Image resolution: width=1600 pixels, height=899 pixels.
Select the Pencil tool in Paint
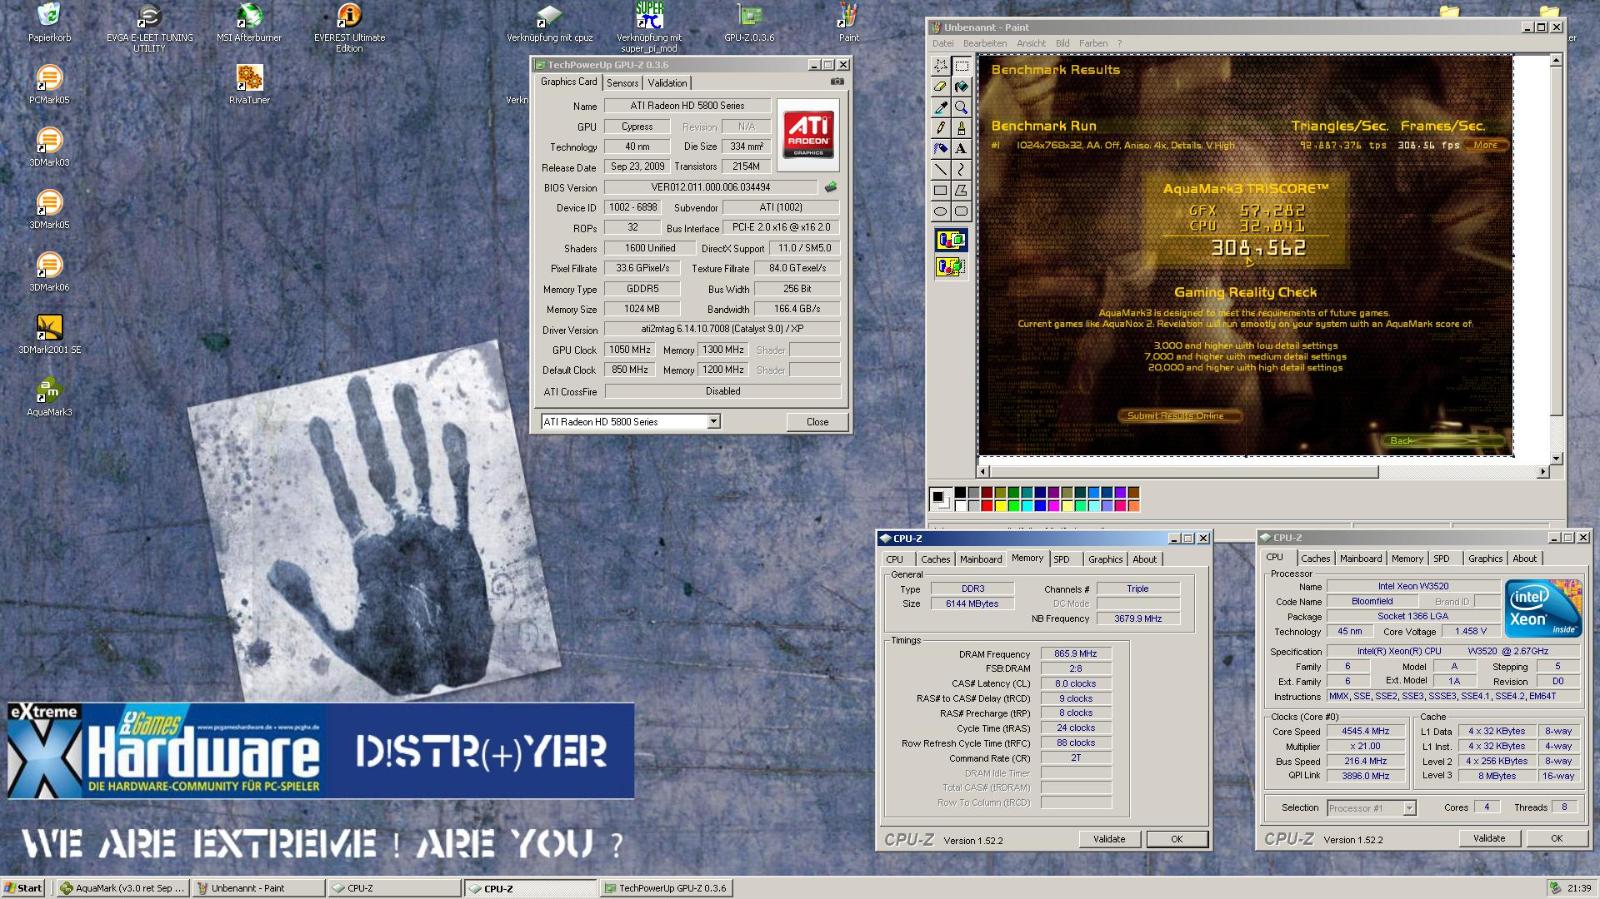940,128
